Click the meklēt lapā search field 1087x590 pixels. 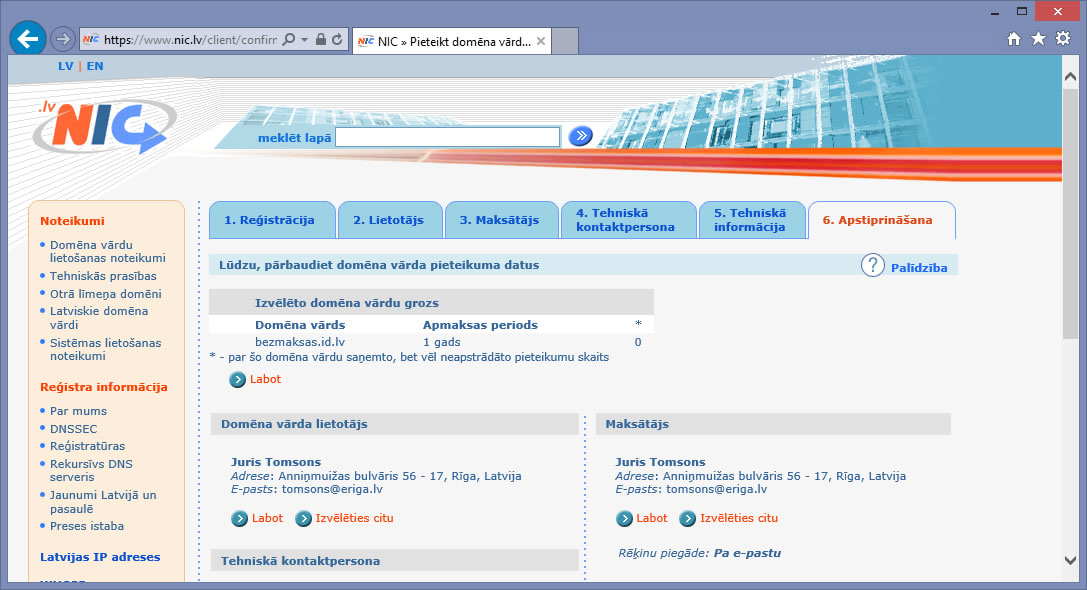447,137
